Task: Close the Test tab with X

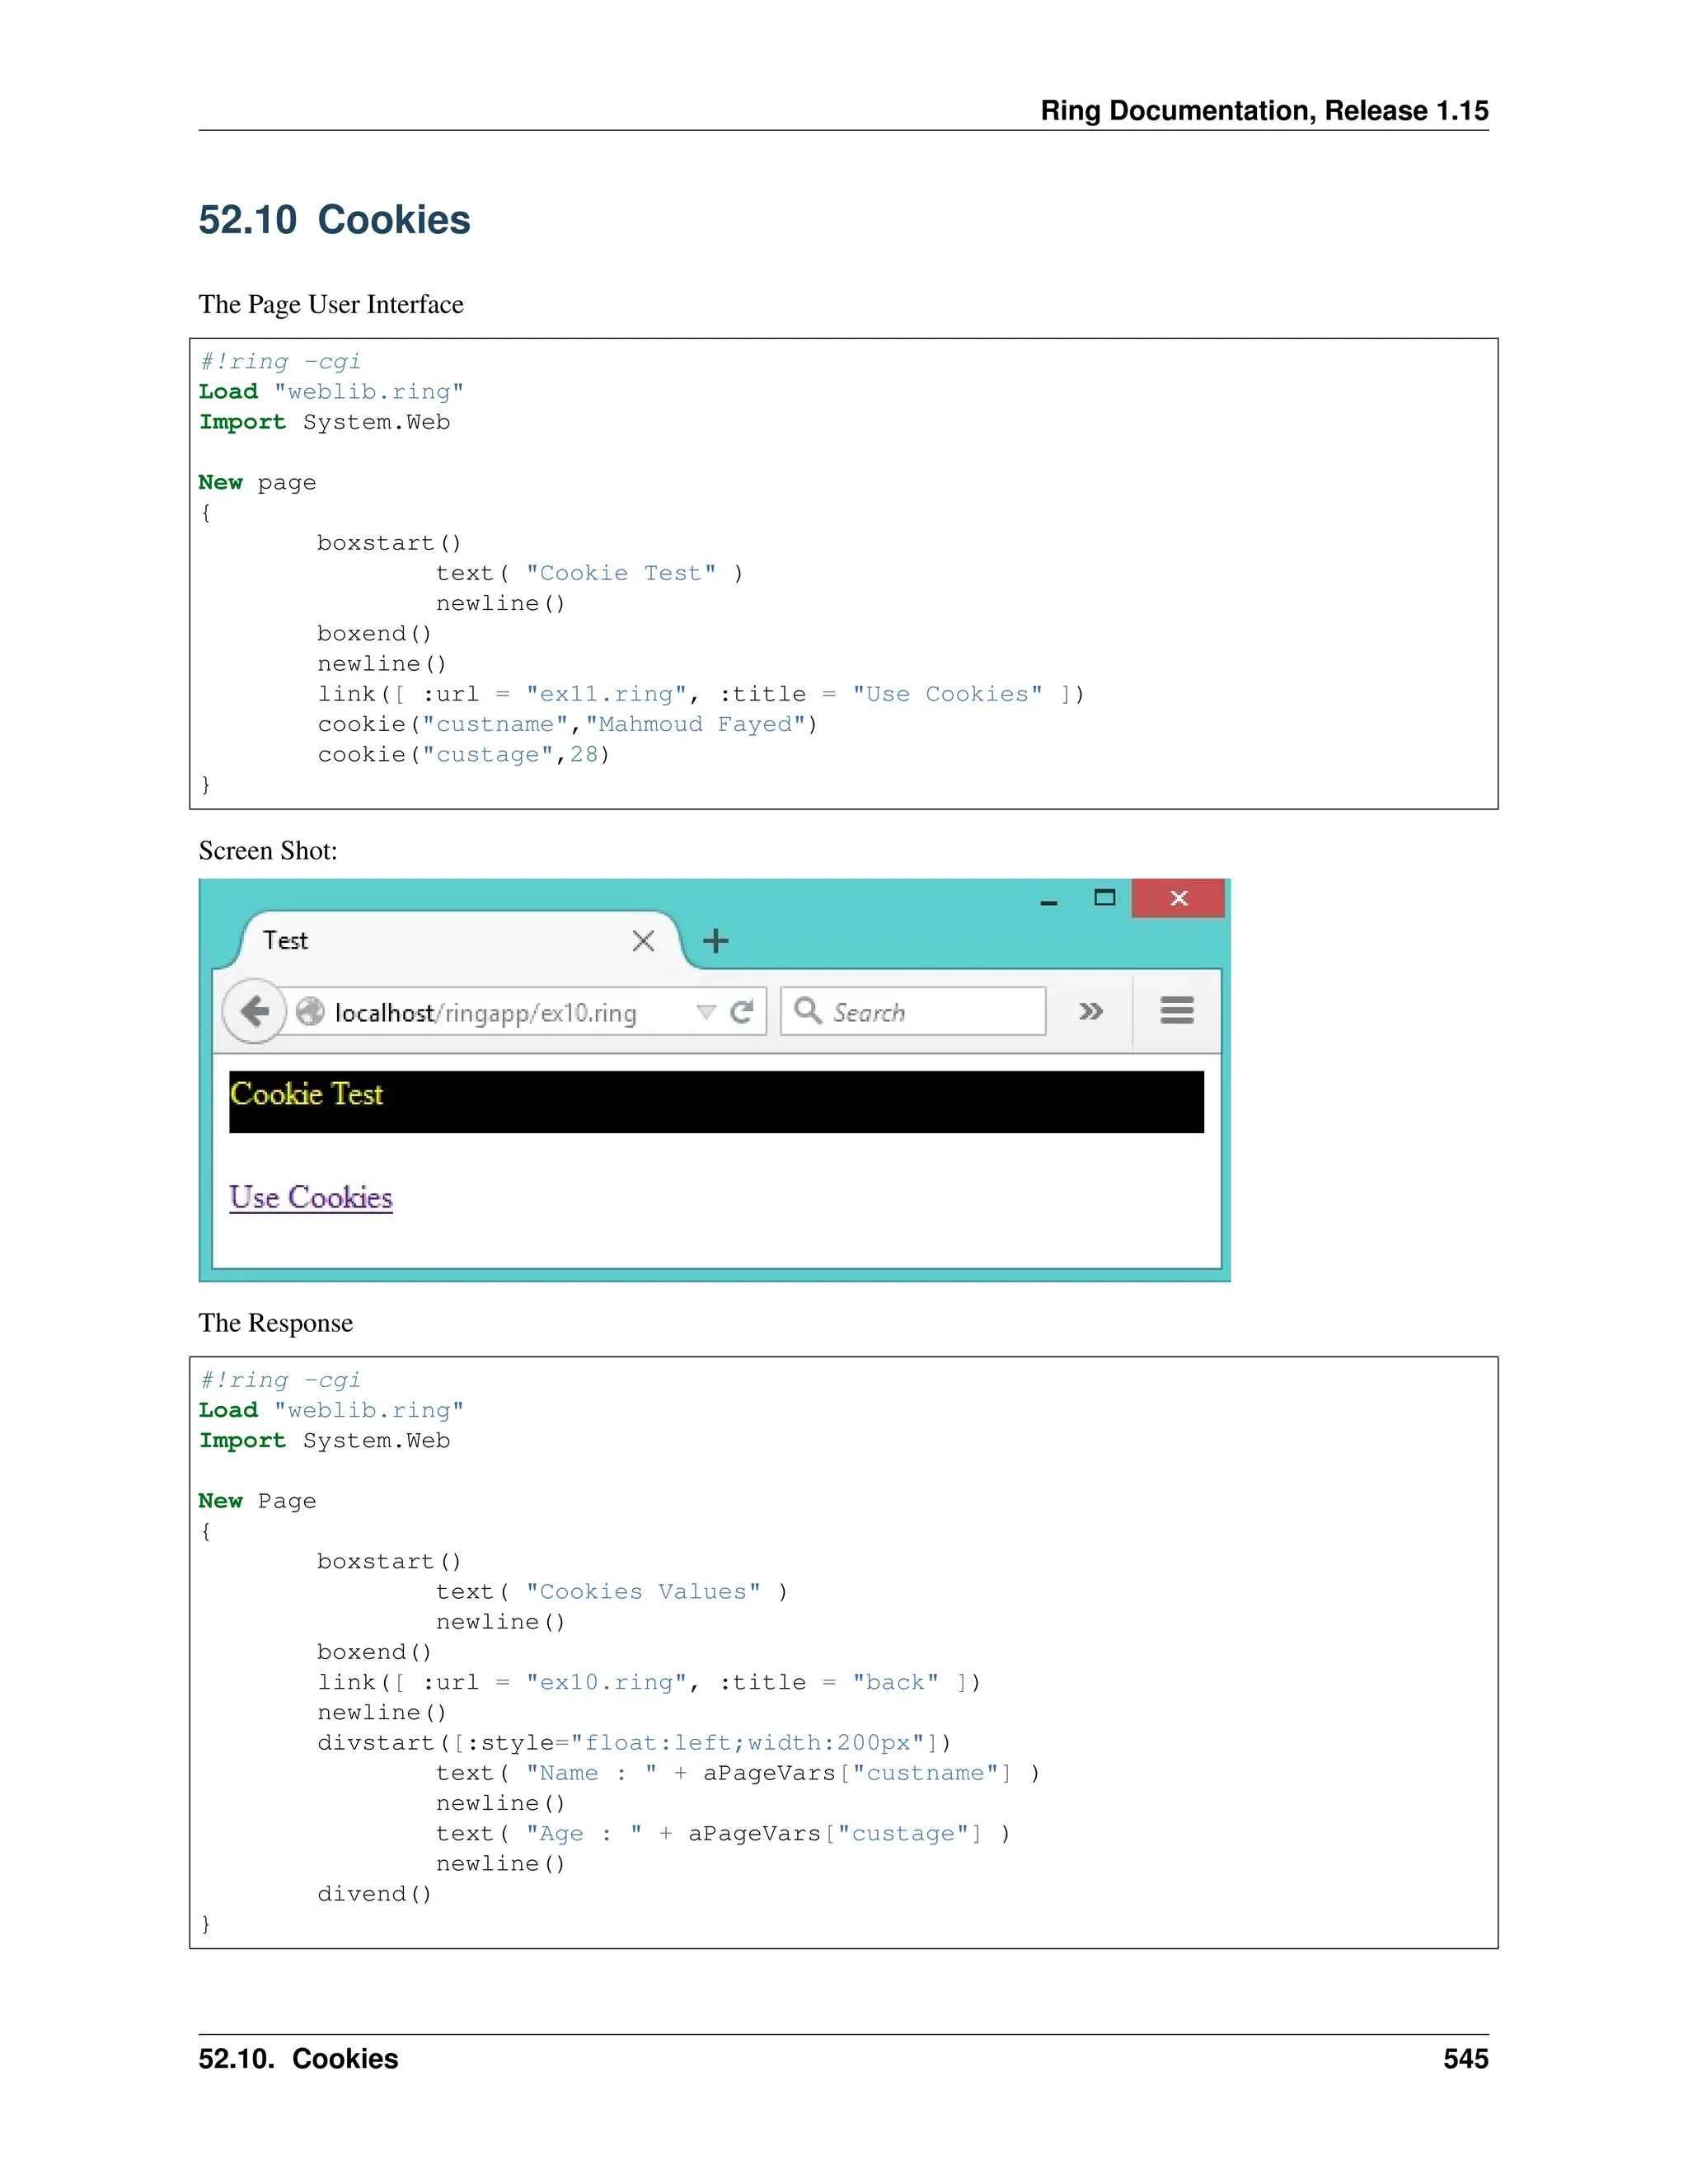Action: 643,941
